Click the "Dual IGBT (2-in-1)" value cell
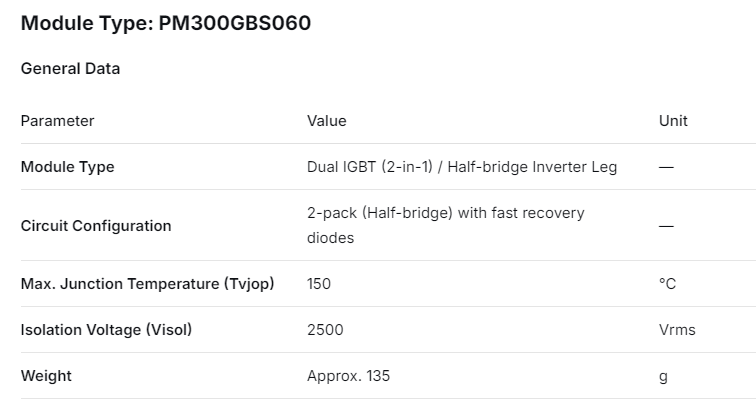The height and width of the screenshot is (411, 756). (x=461, y=167)
